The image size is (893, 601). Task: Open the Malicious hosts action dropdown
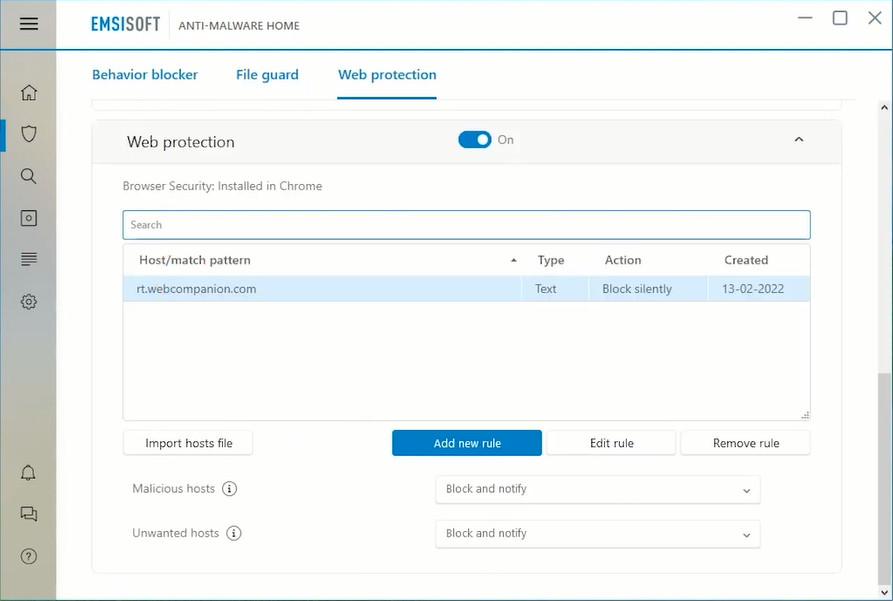point(597,489)
